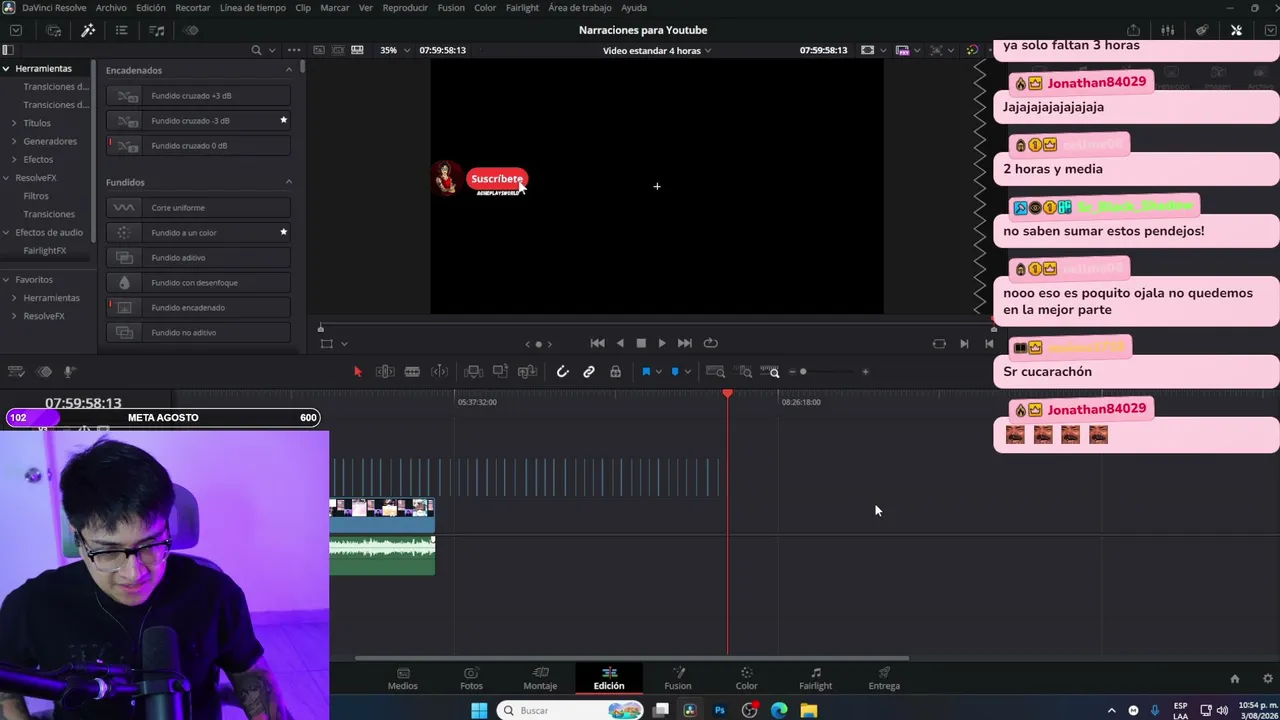The height and width of the screenshot is (720, 1280).
Task: Open the Effects library magic wand panel
Action: 88,30
